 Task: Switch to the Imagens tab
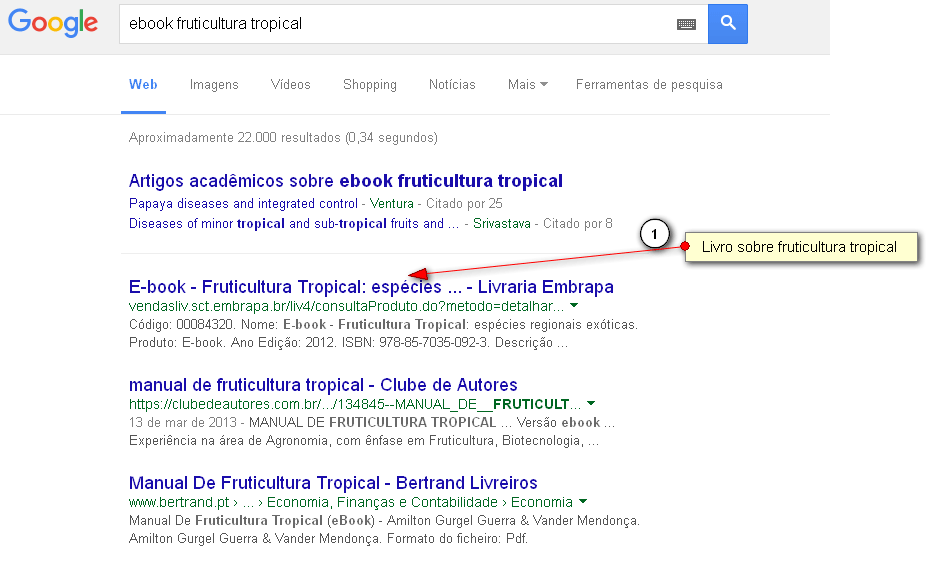click(x=214, y=85)
